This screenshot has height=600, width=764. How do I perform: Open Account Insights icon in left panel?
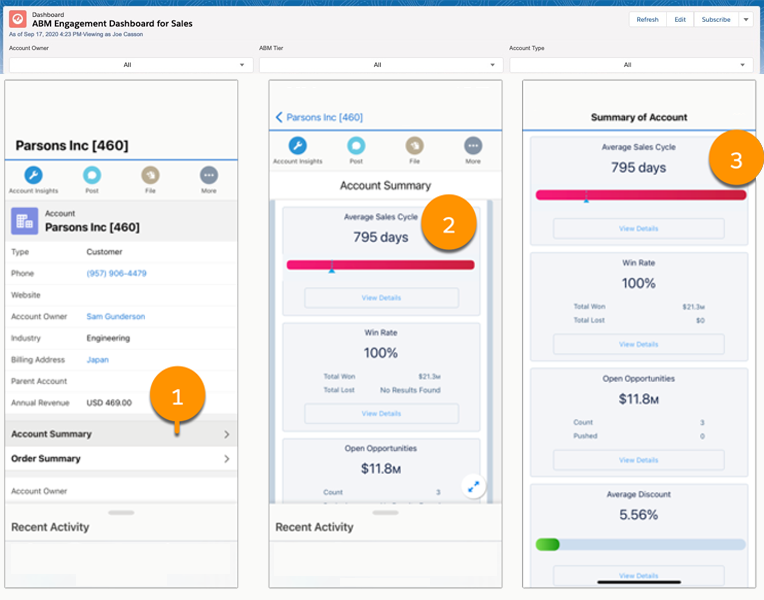pyautogui.click(x=32, y=175)
